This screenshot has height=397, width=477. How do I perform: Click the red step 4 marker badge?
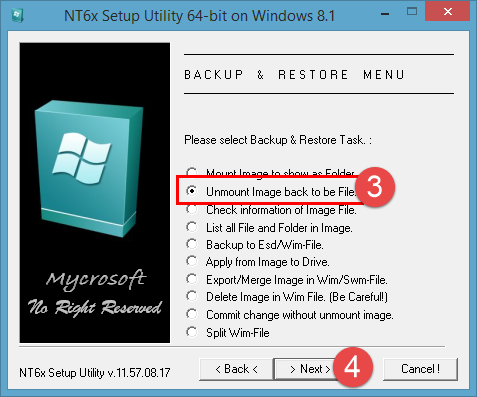tap(353, 367)
